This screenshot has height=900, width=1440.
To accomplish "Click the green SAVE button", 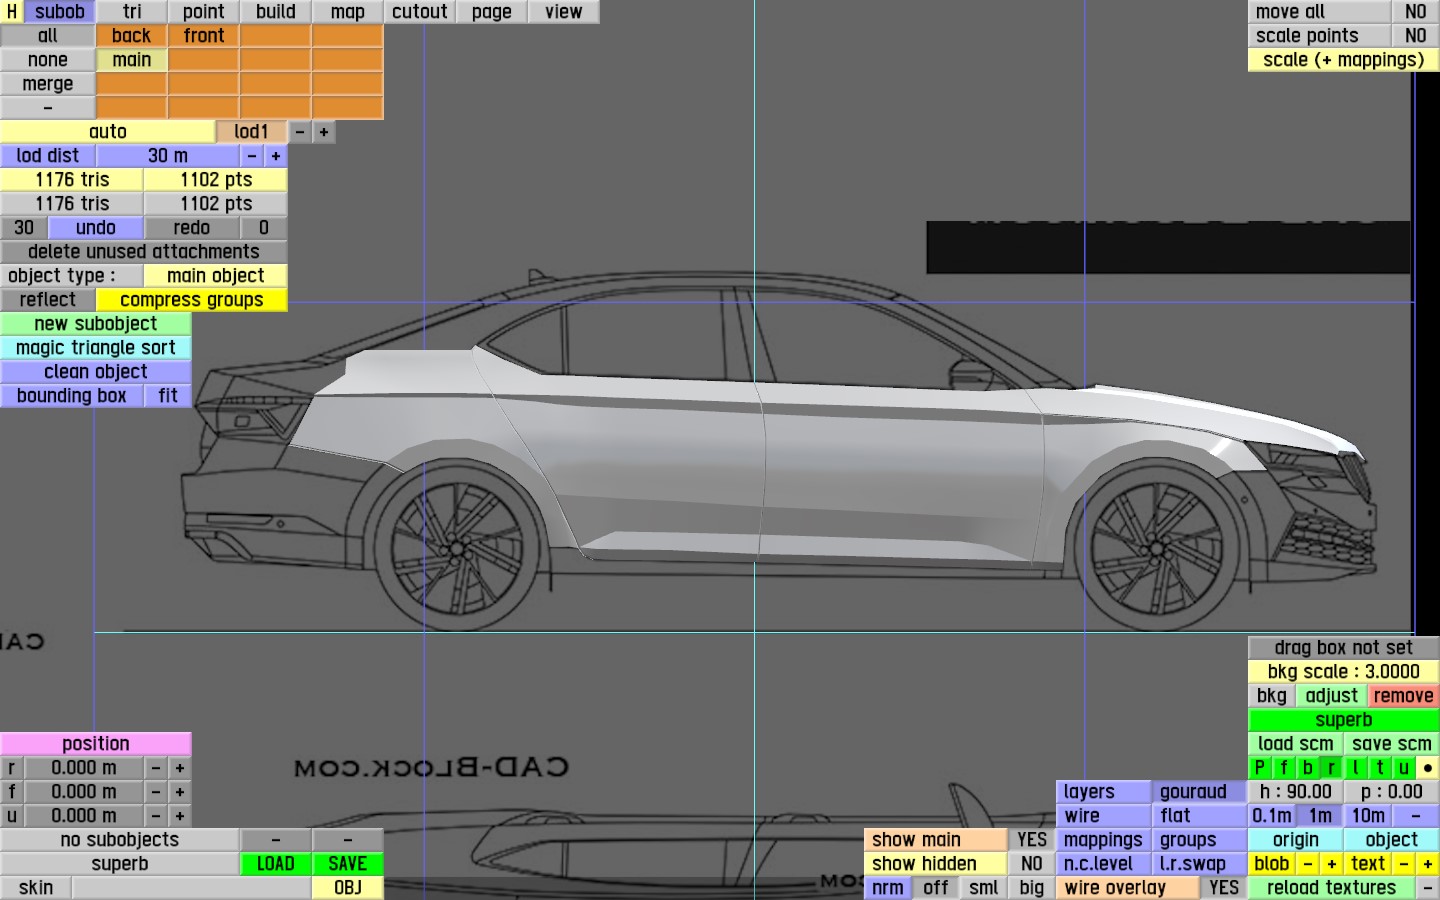I will [x=348, y=864].
